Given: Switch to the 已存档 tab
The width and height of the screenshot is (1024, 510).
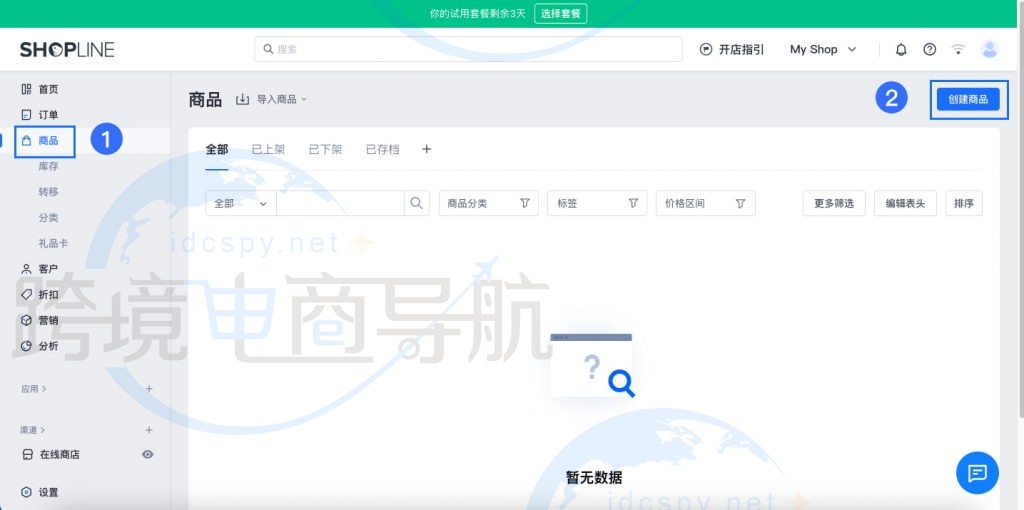Looking at the screenshot, I should point(382,150).
